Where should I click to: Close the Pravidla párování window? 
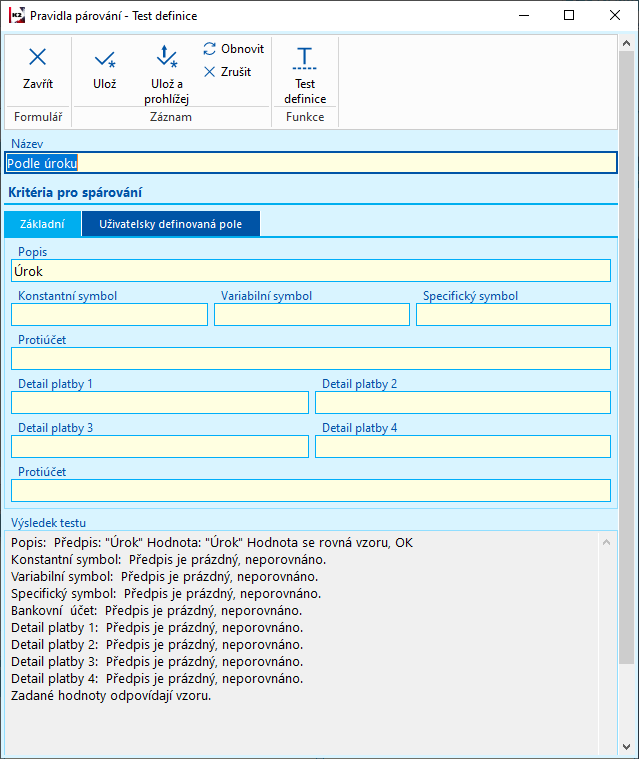click(615, 15)
